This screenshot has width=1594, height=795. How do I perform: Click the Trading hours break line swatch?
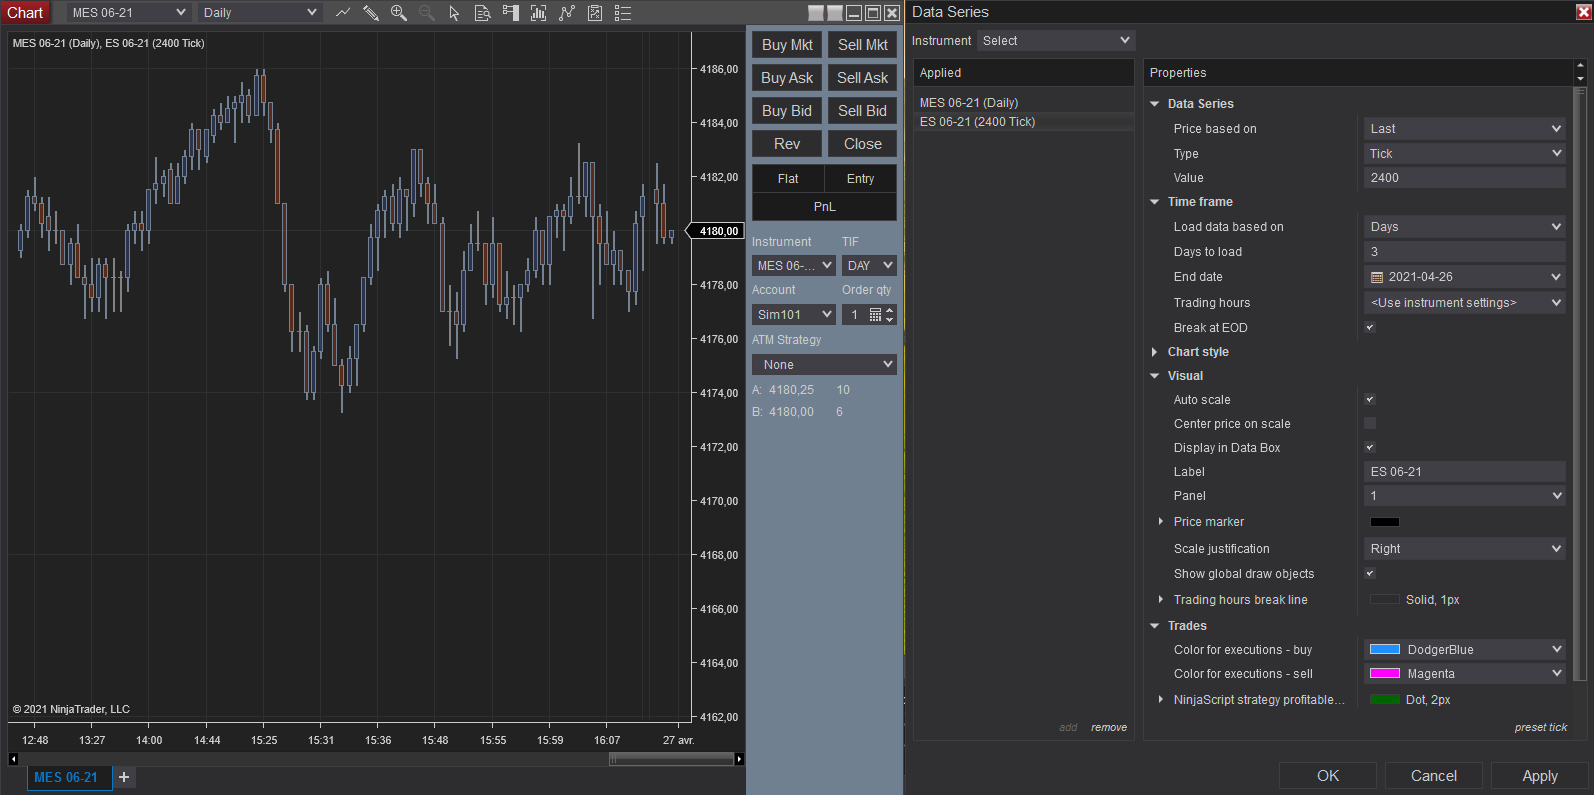pyautogui.click(x=1385, y=600)
